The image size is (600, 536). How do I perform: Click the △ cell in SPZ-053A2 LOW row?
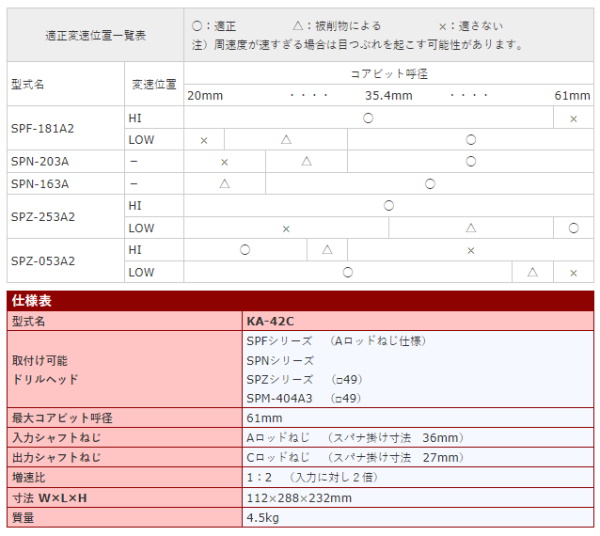tap(532, 272)
